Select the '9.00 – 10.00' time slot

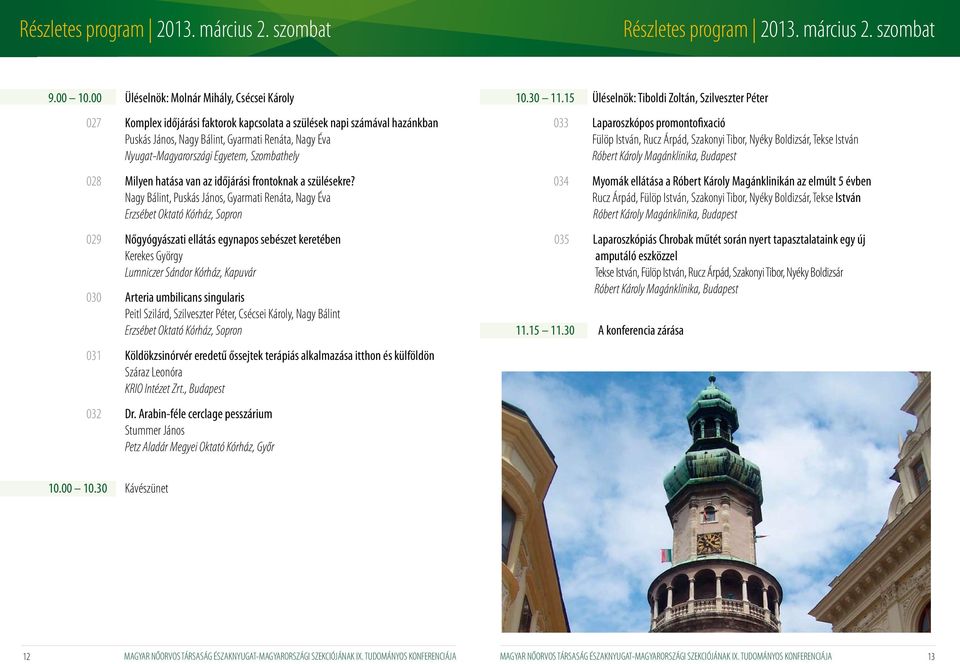75,98
